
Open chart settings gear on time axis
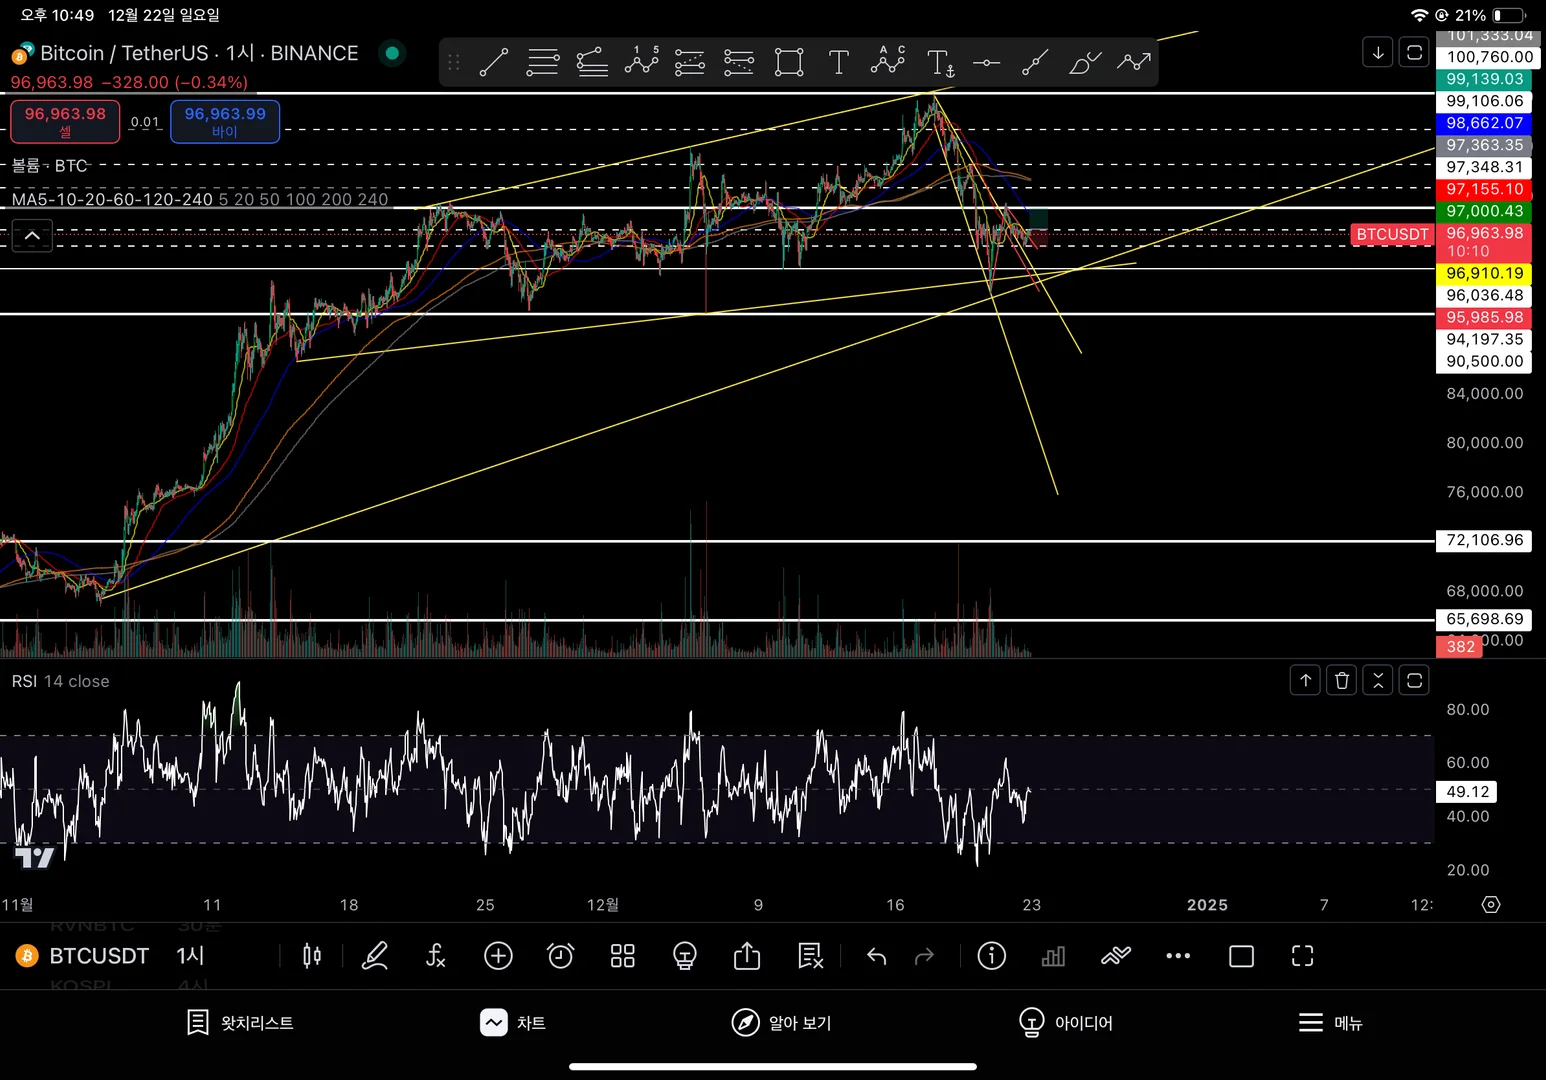click(1491, 904)
